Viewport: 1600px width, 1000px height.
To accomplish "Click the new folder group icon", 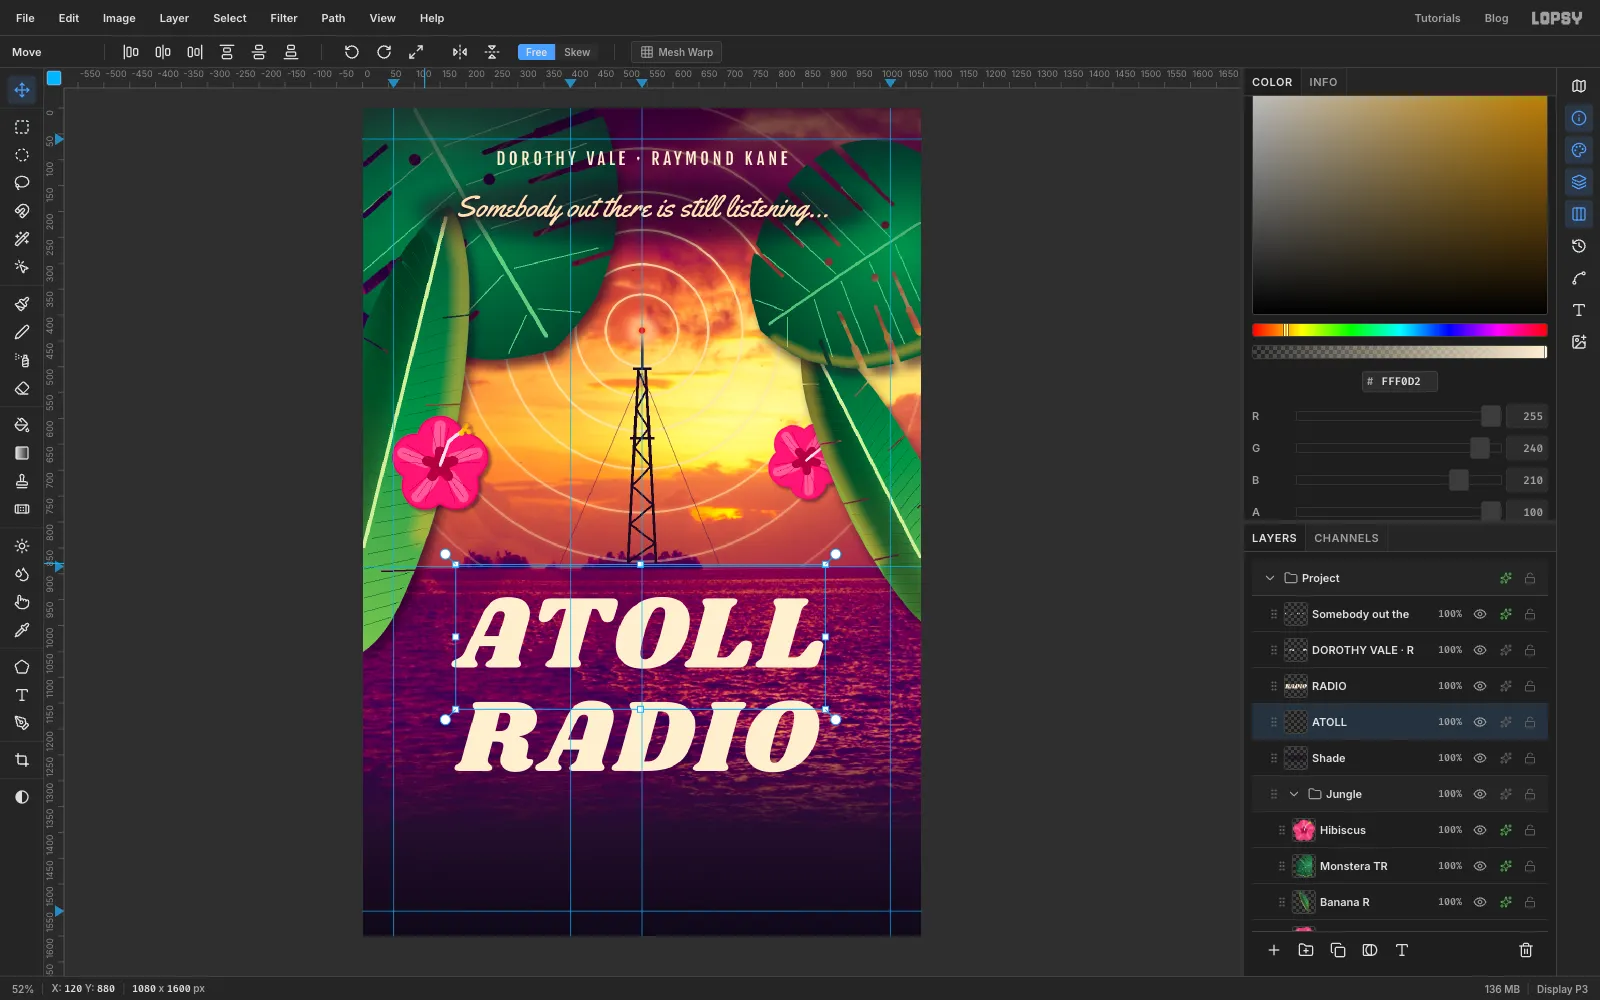I will click(x=1306, y=950).
